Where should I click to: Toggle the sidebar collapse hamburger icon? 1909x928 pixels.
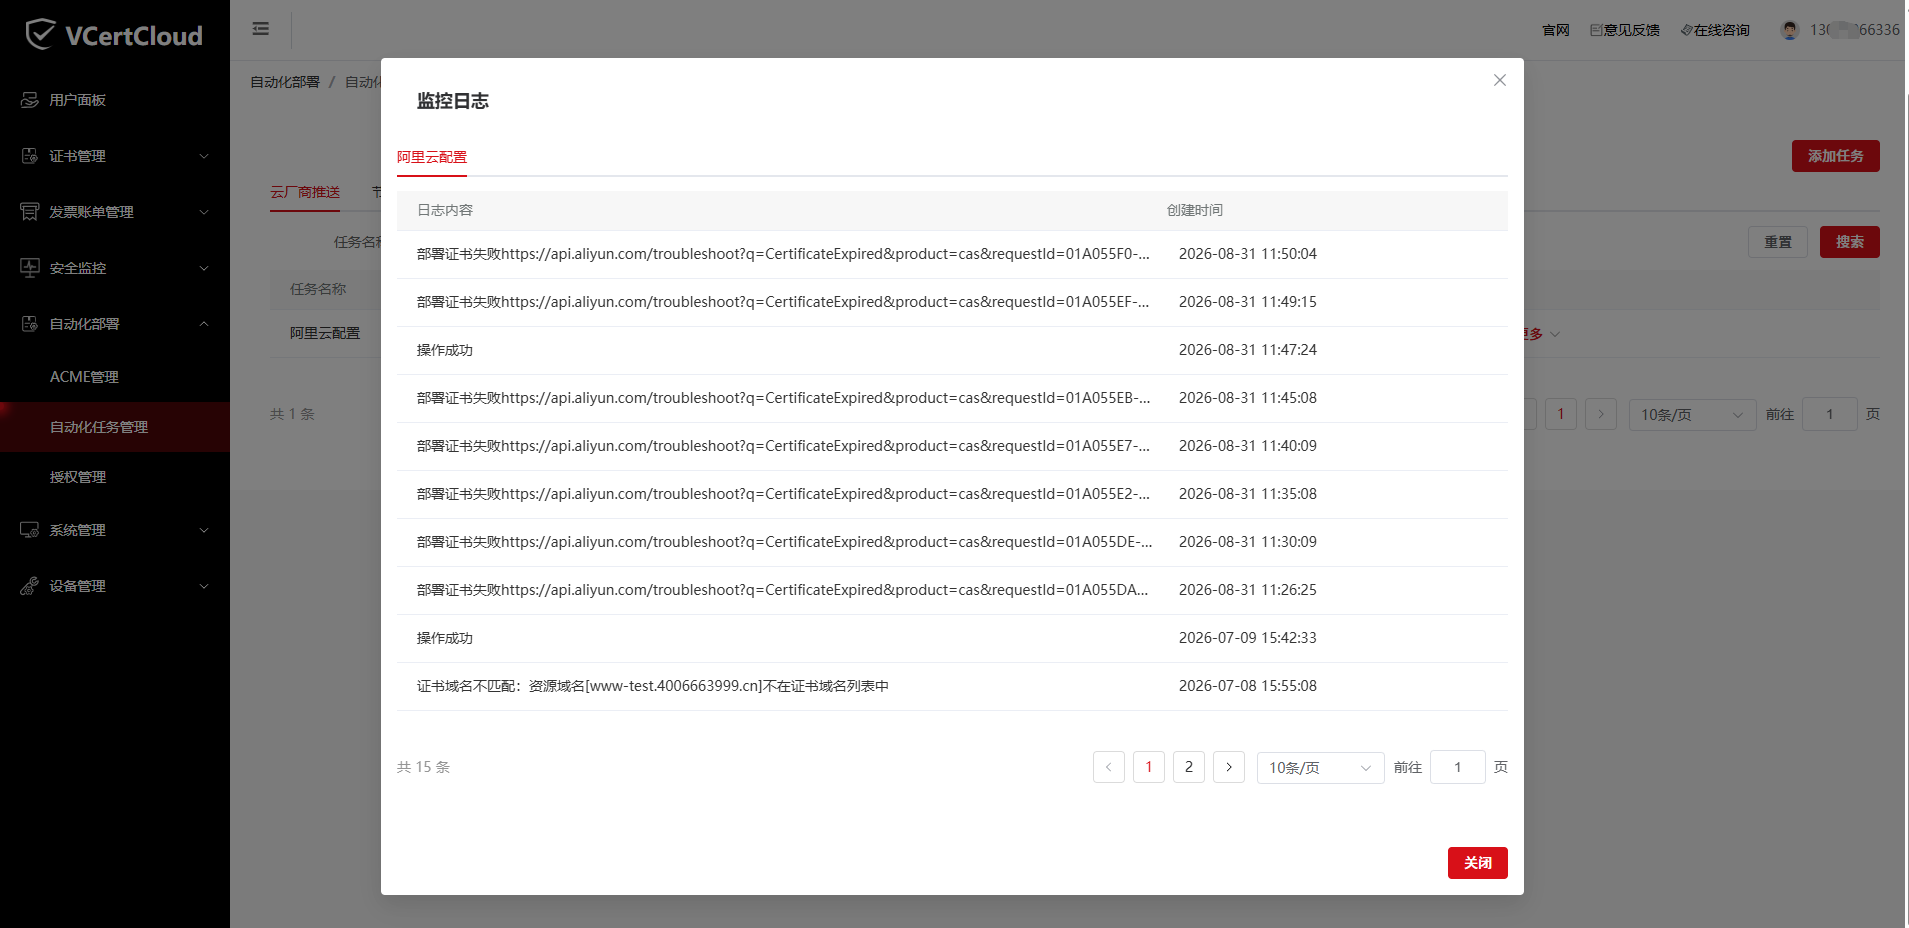[x=261, y=29]
